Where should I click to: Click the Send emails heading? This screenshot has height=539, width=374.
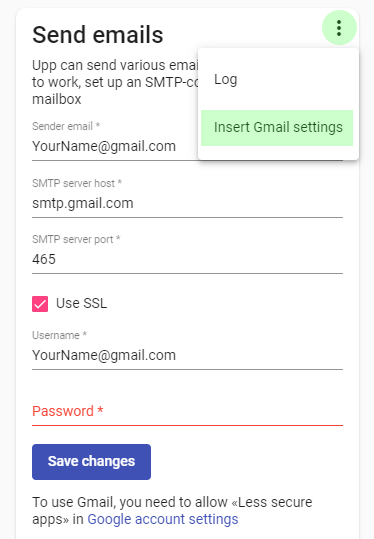coord(98,35)
